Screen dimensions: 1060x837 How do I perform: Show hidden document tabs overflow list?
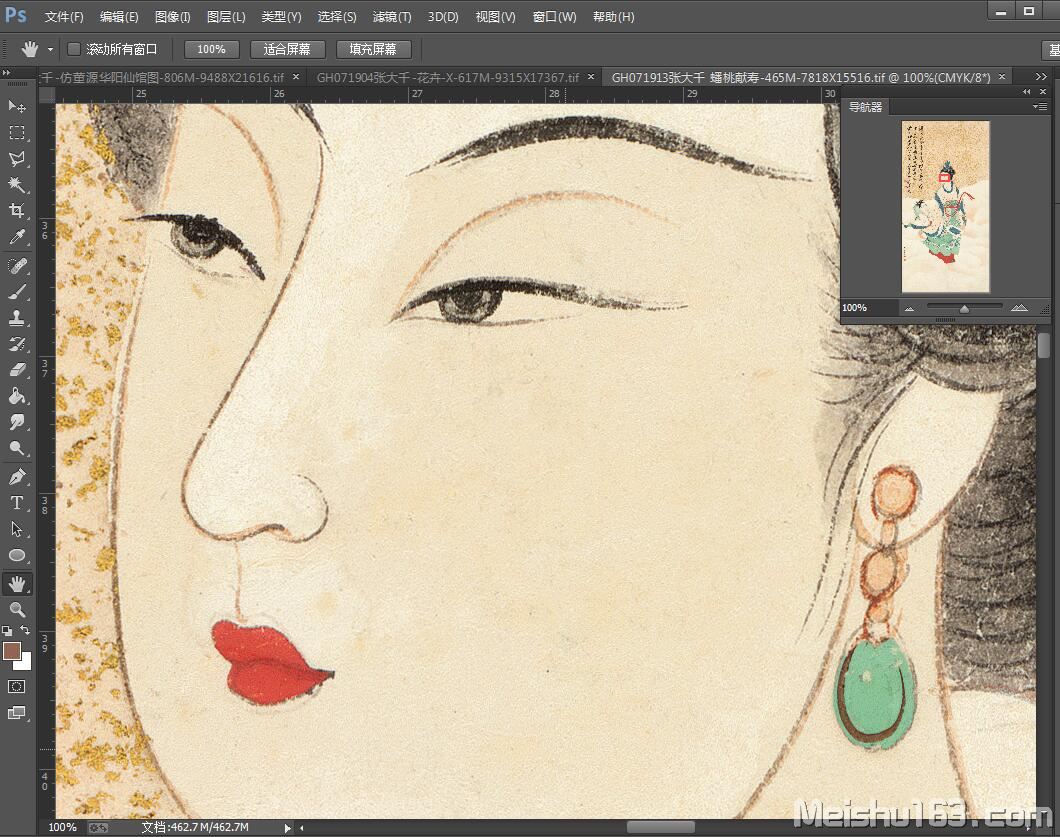pyautogui.click(x=1040, y=77)
